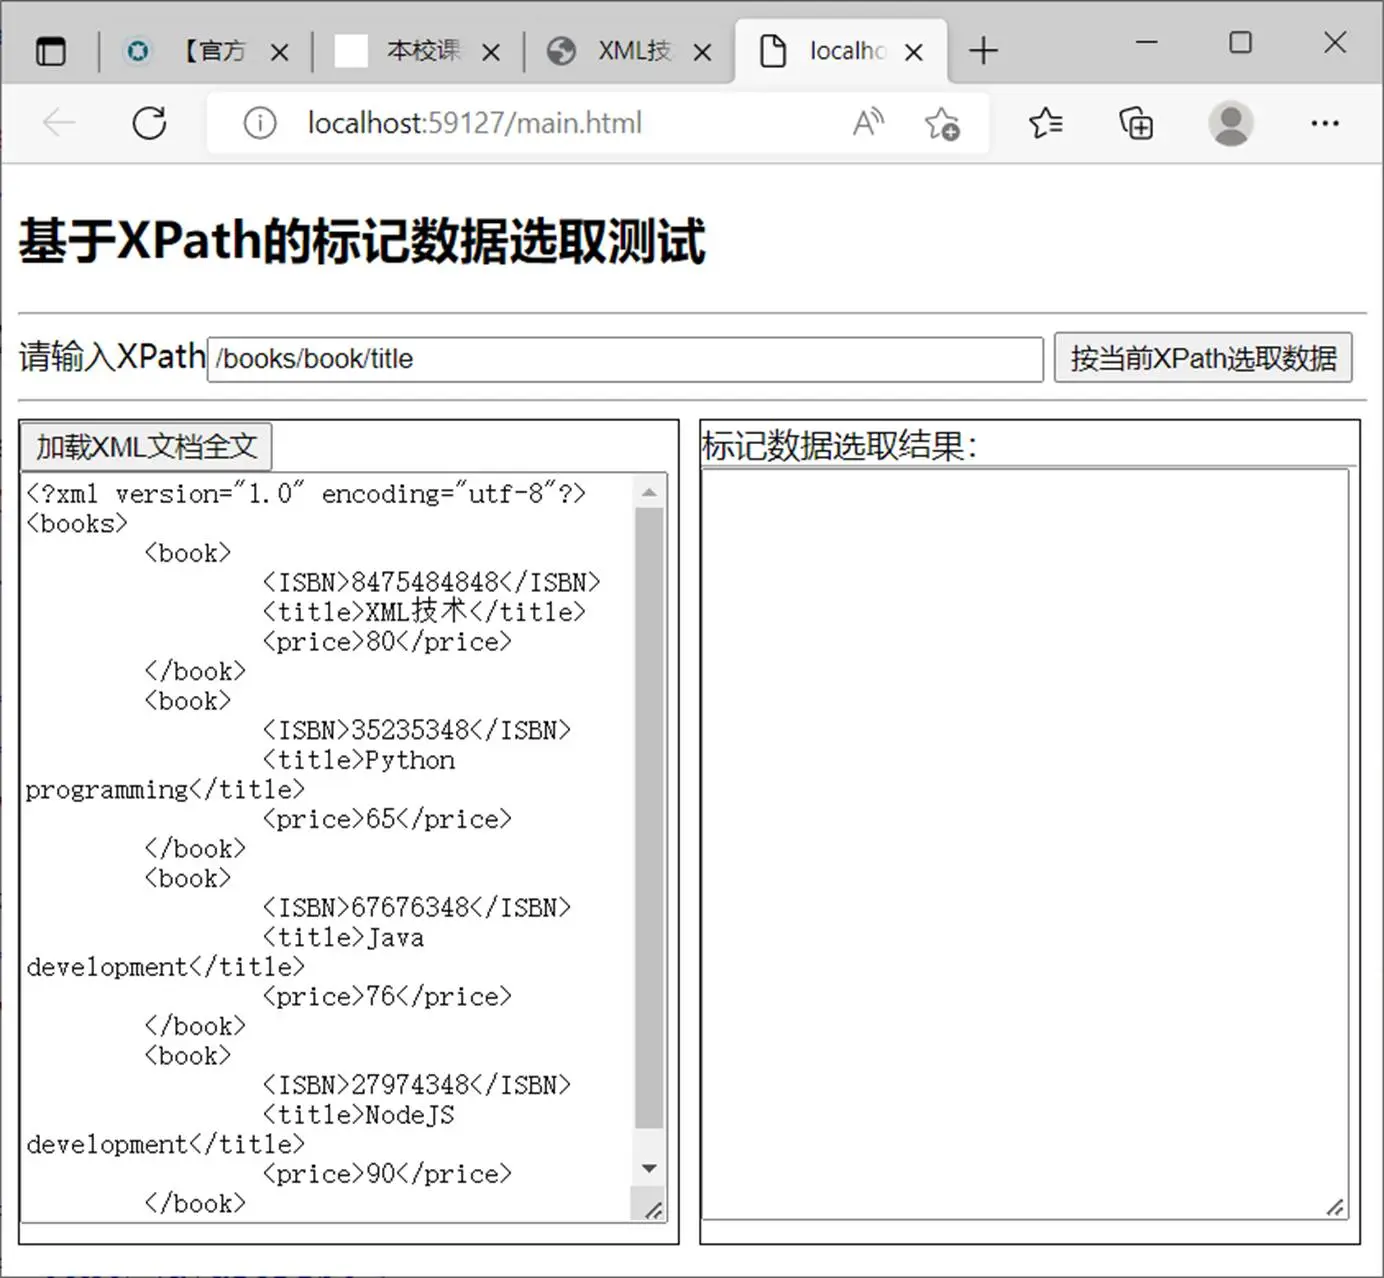This screenshot has height=1278, width=1384.
Task: Click the XML技术 title line
Action: [x=424, y=611]
